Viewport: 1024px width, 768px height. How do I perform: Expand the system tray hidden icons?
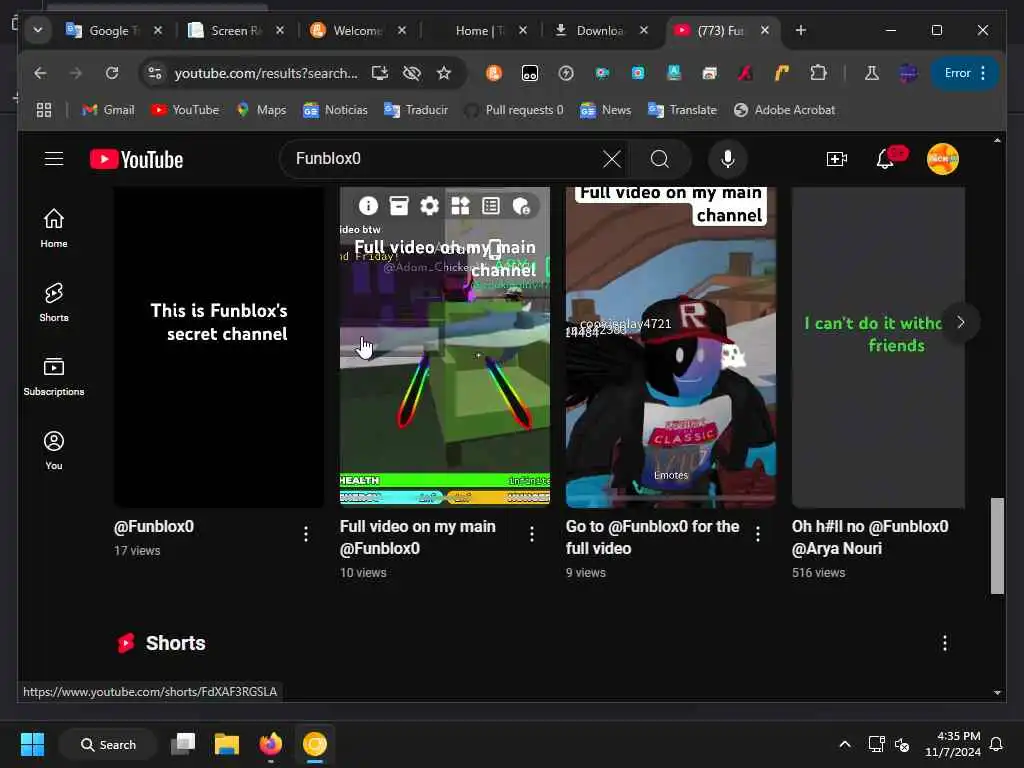[844, 744]
